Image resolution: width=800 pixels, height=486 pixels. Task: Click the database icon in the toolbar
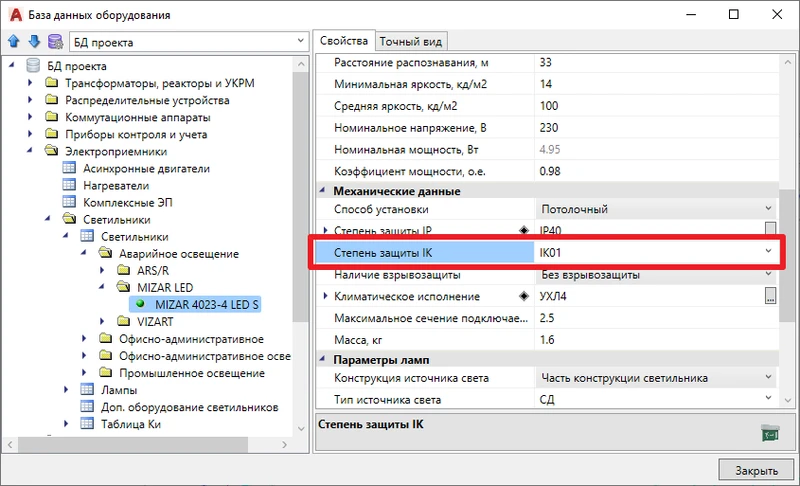[x=54, y=42]
